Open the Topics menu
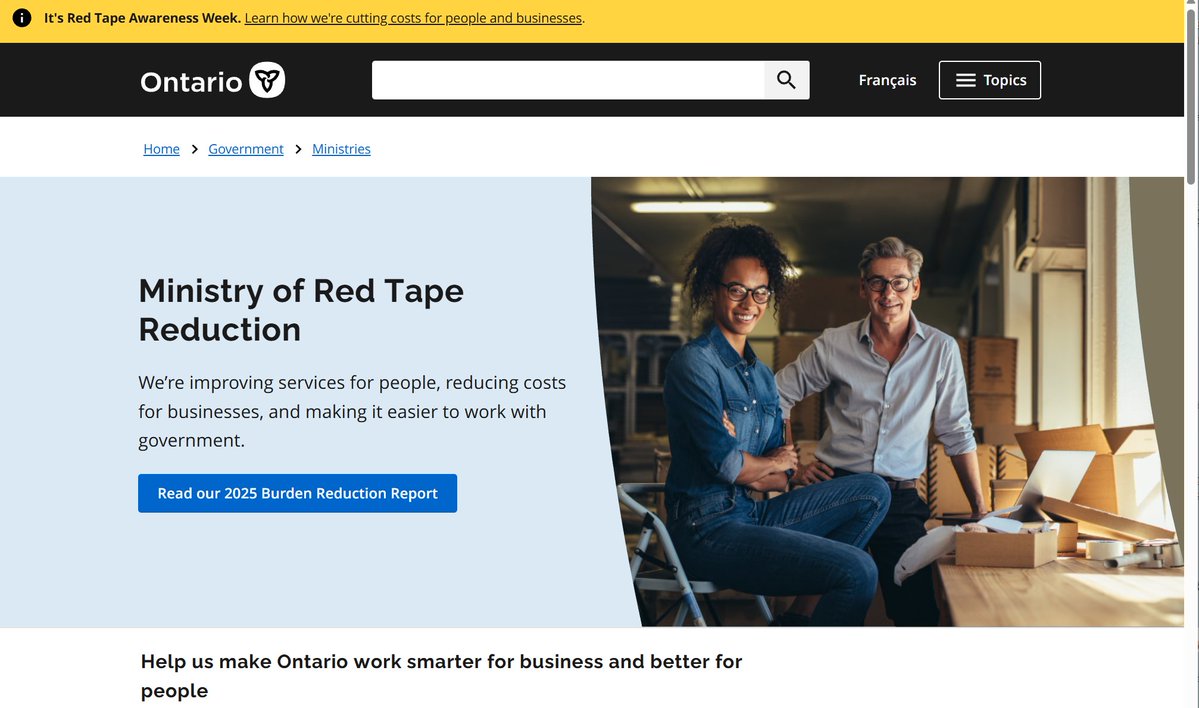Image resolution: width=1199 pixels, height=708 pixels. tap(990, 79)
